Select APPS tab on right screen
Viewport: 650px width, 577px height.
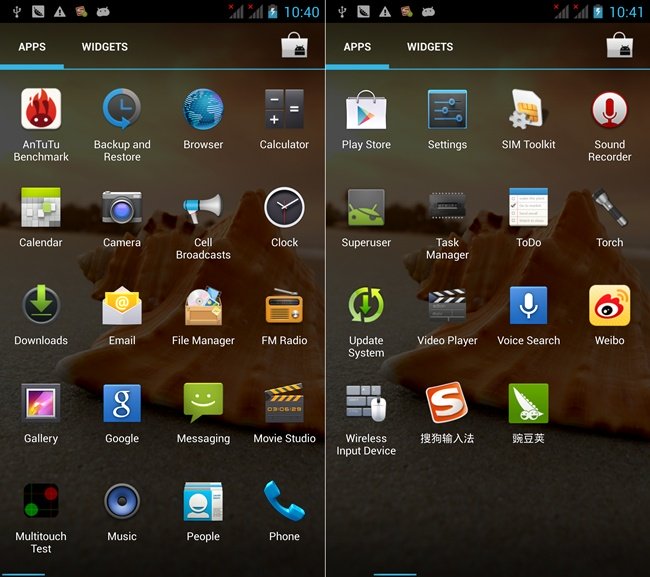click(x=357, y=47)
